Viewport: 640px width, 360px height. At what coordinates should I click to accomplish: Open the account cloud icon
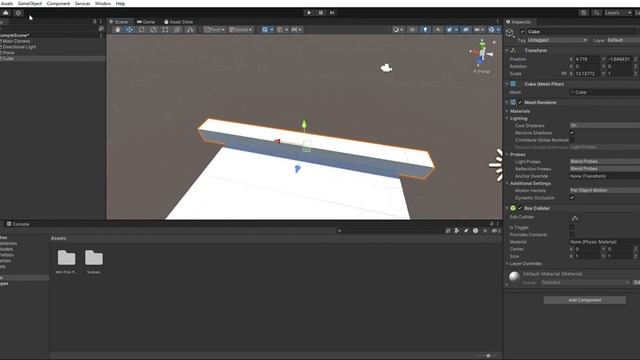pyautogui.click(x=6, y=13)
